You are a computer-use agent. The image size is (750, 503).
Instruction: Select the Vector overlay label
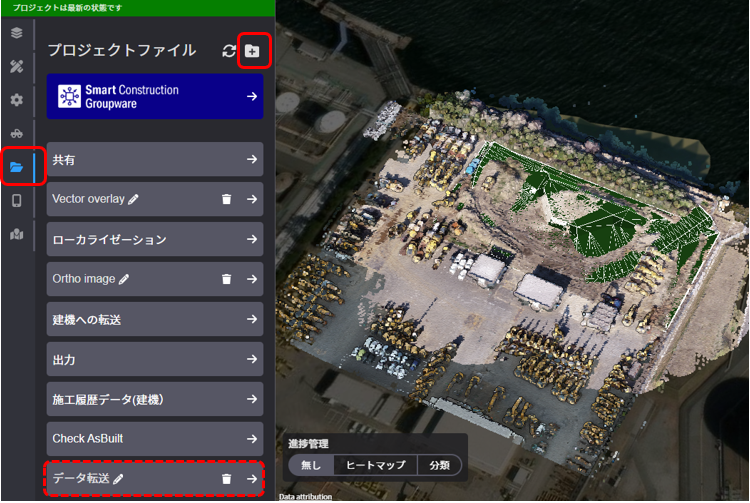(88, 199)
